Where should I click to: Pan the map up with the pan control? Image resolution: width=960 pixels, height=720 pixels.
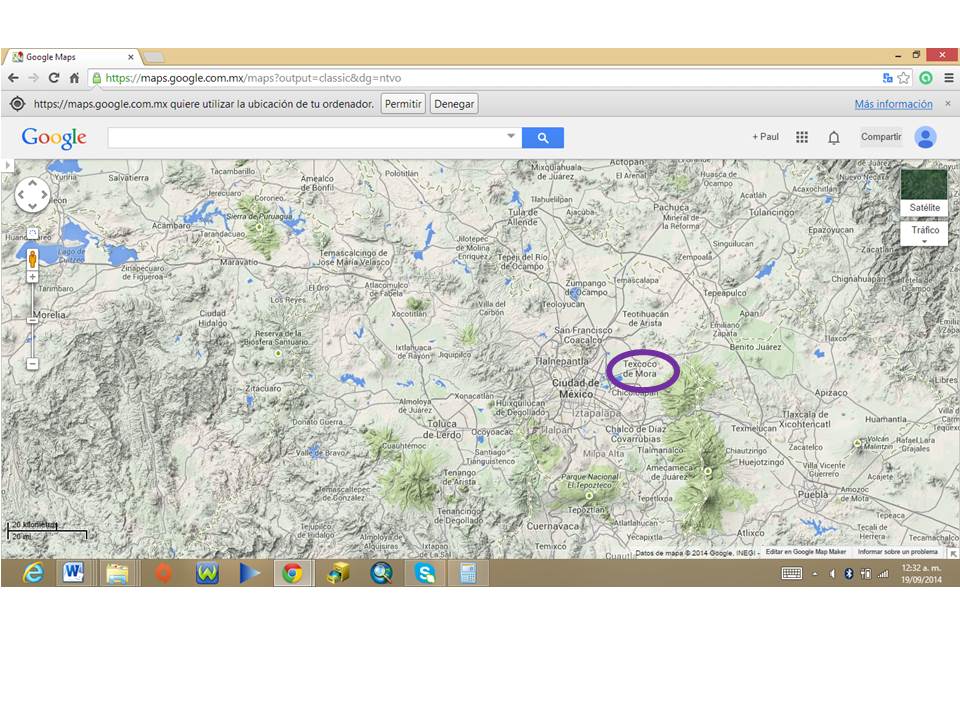[x=32, y=183]
